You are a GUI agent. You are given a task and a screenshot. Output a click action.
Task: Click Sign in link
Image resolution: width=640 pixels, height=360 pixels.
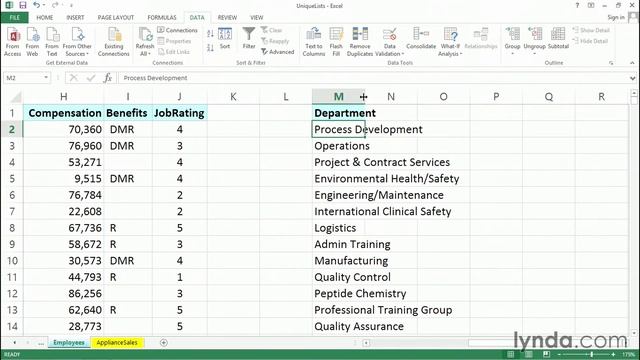616,17
